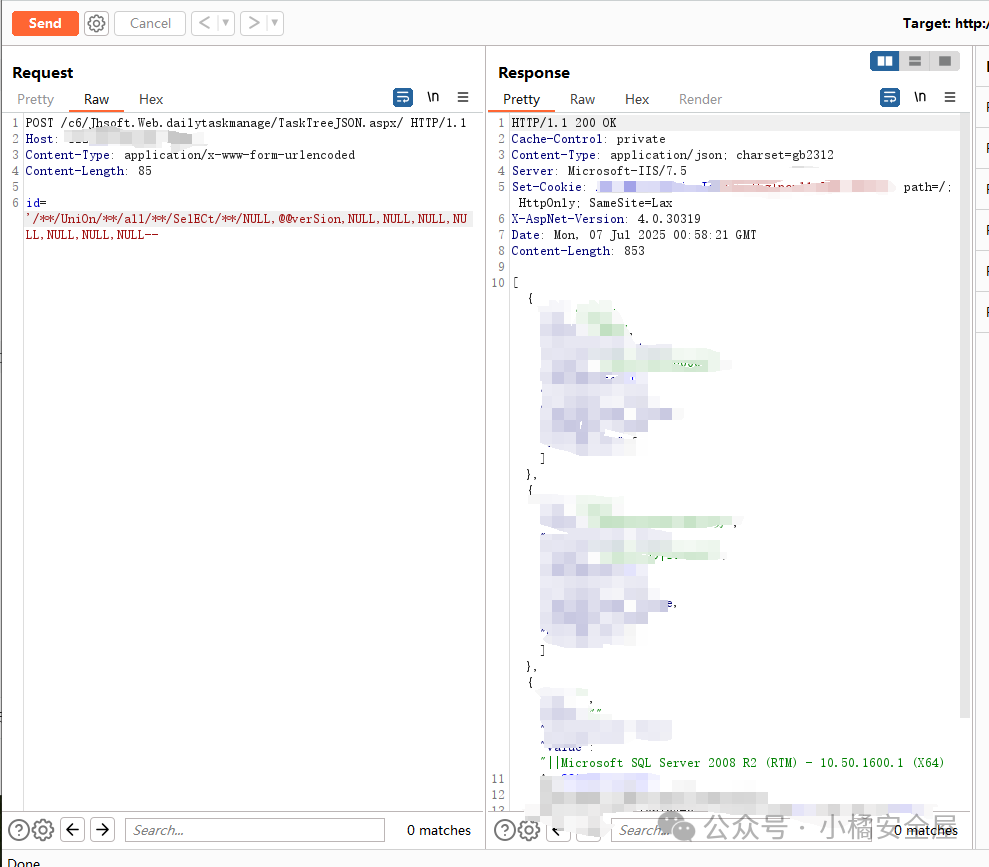The width and height of the screenshot is (989, 867).
Task: Switch Request view to Hex tab
Action: (x=151, y=99)
